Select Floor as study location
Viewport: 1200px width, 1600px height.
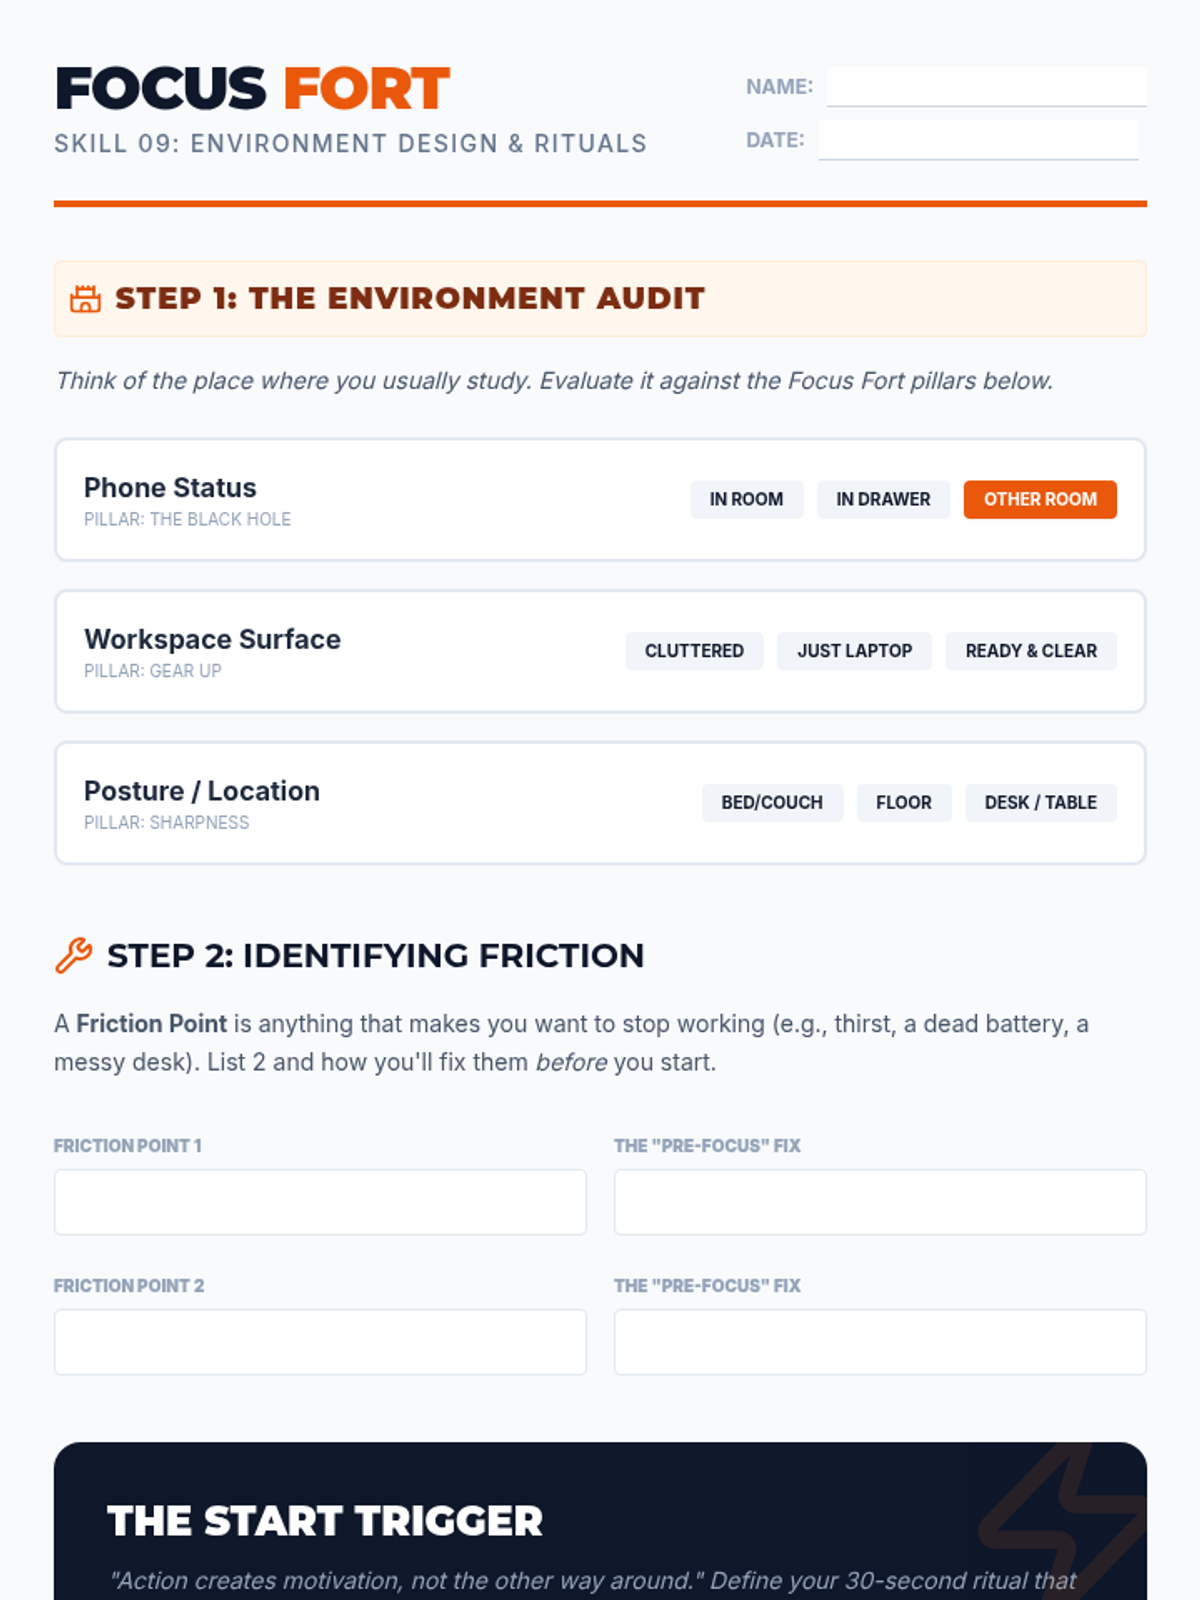point(904,803)
